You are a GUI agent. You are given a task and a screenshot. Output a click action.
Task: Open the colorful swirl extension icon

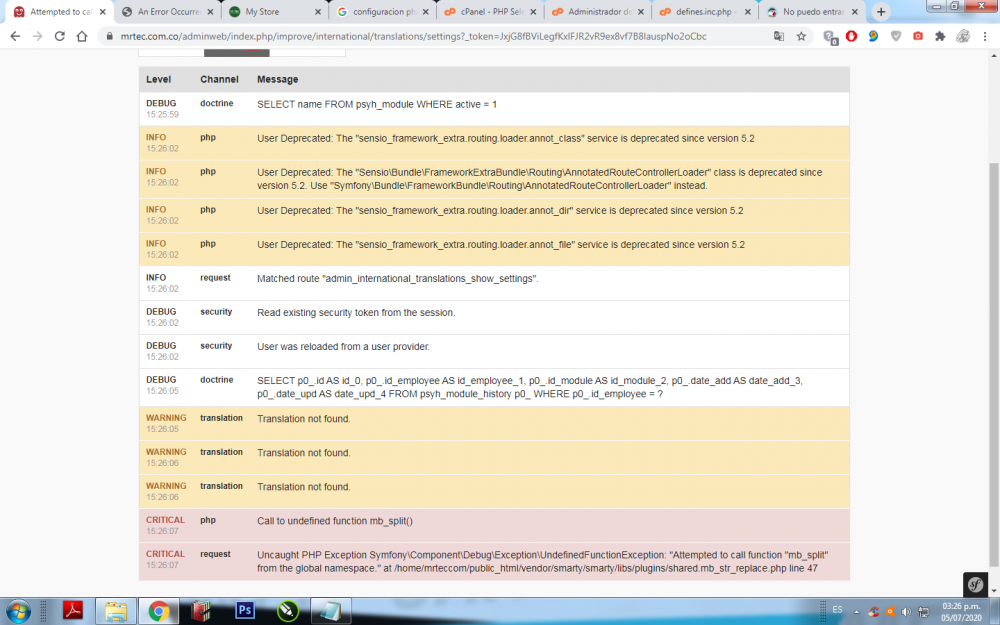tap(873, 36)
